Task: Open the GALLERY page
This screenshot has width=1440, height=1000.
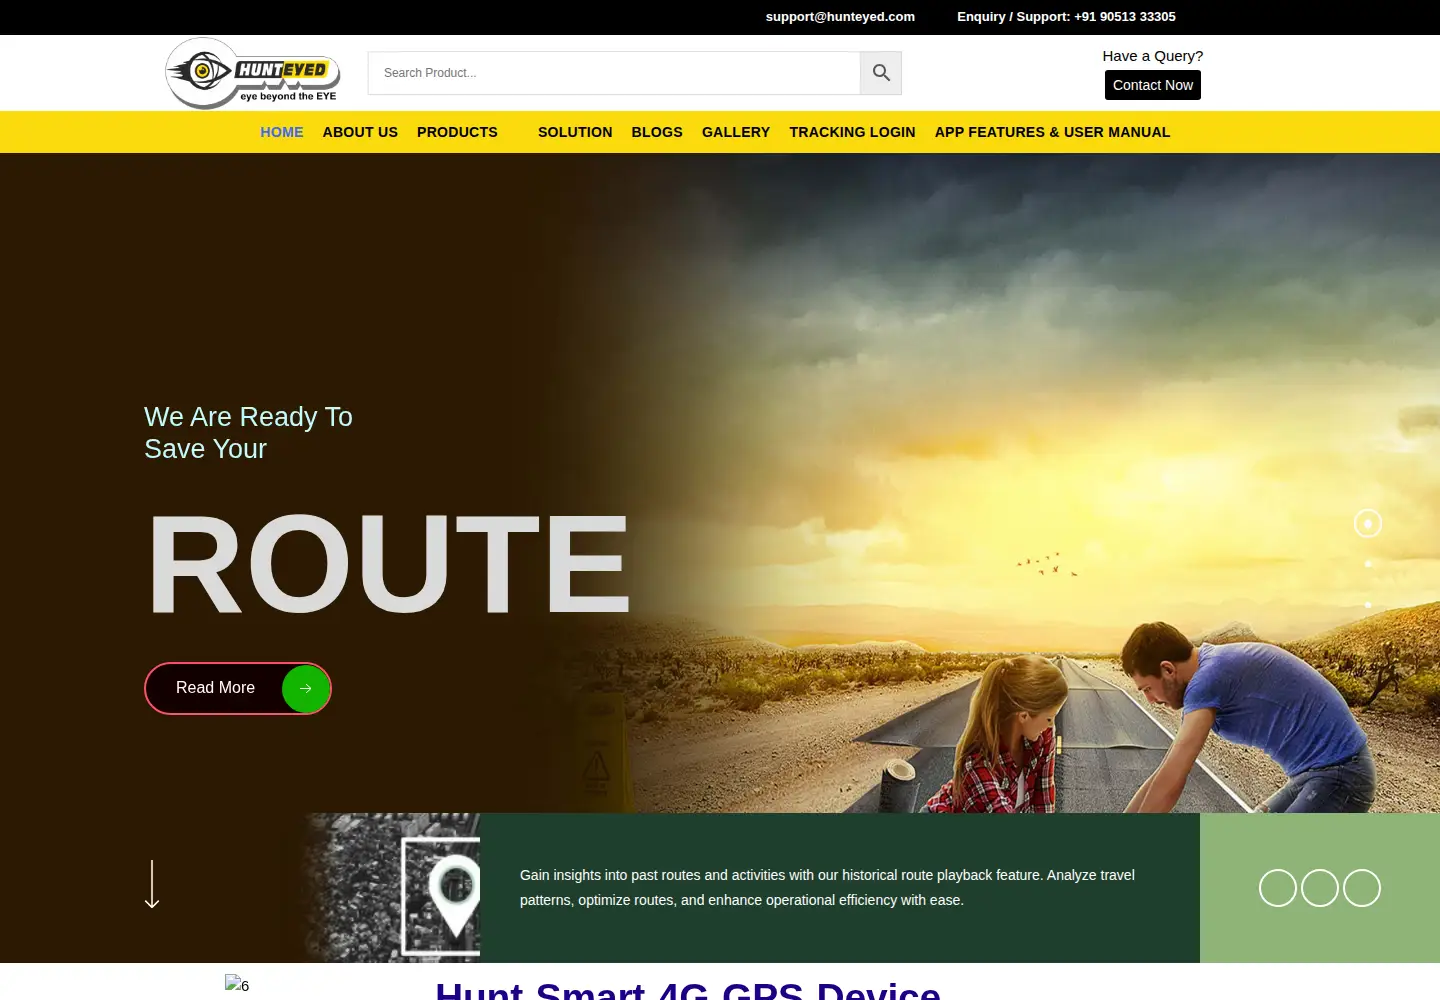Action: 736,132
